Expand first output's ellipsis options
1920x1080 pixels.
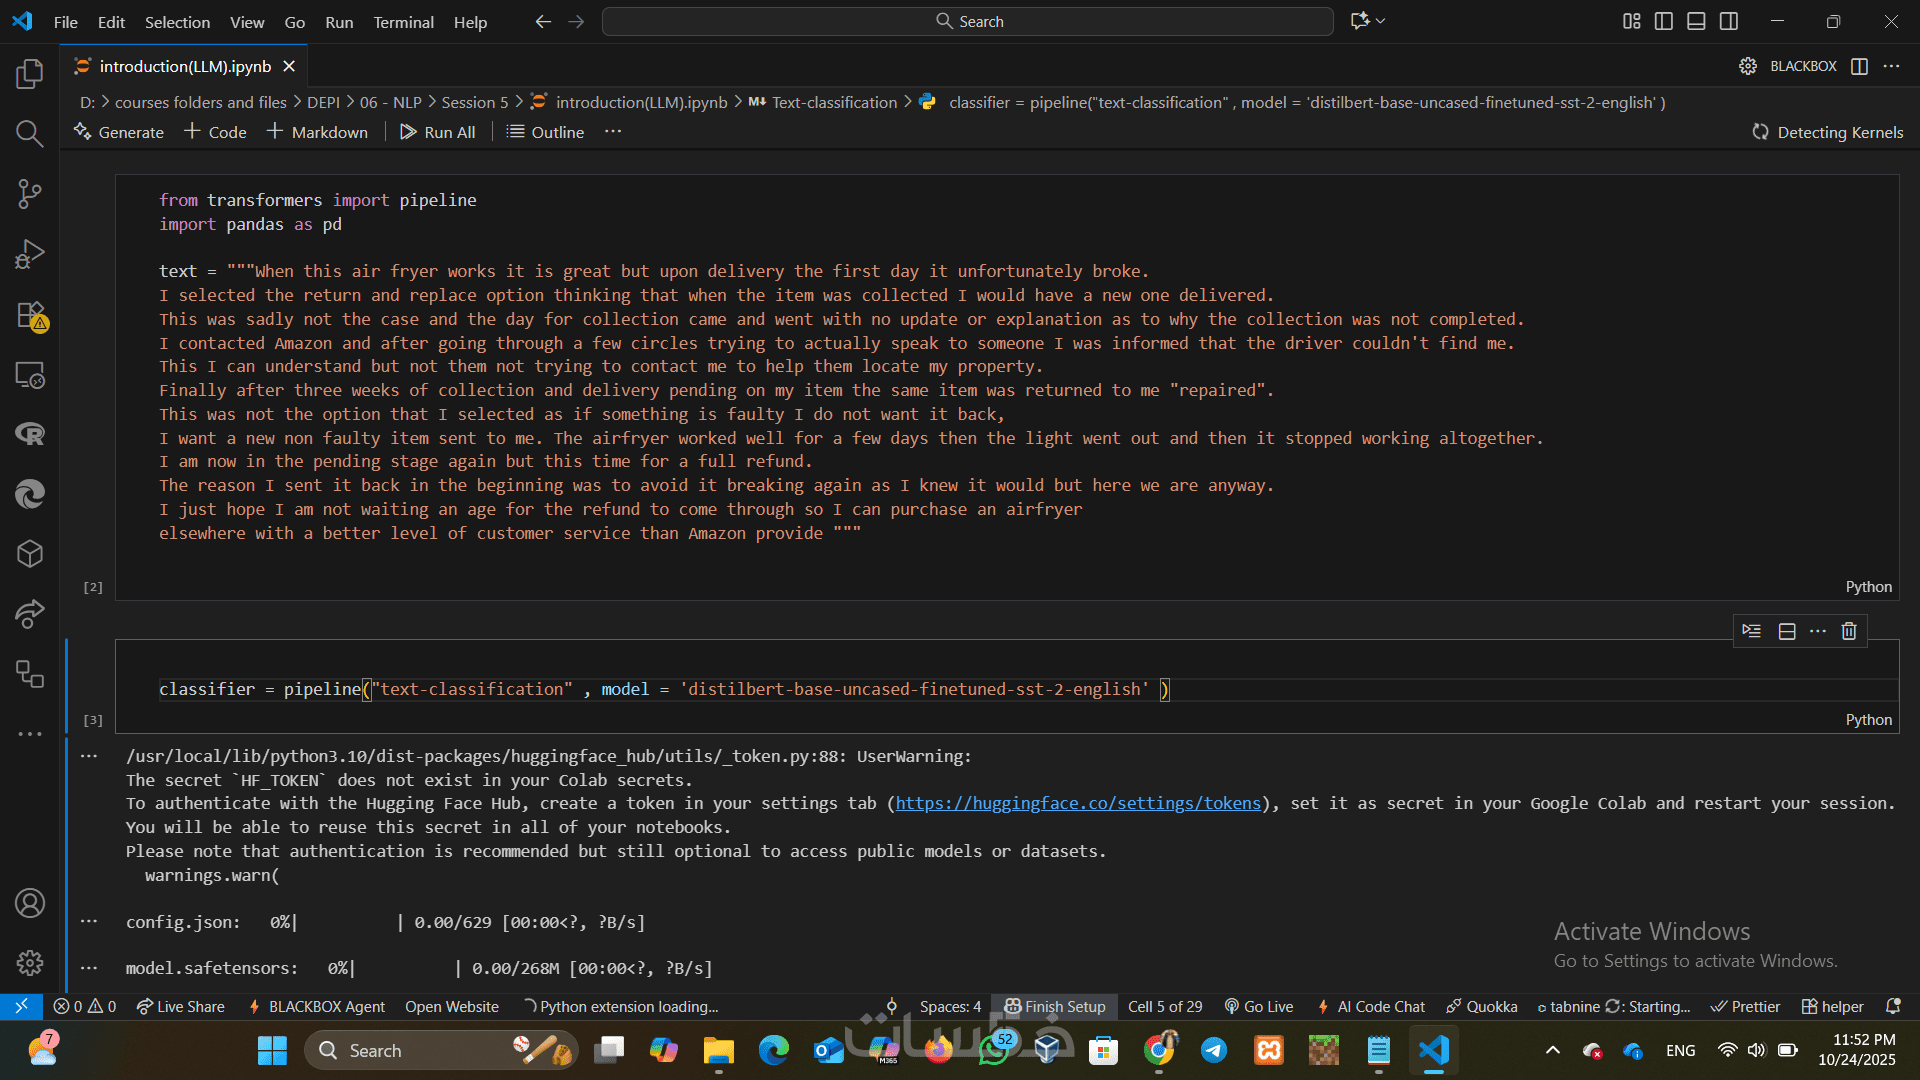pyautogui.click(x=89, y=756)
